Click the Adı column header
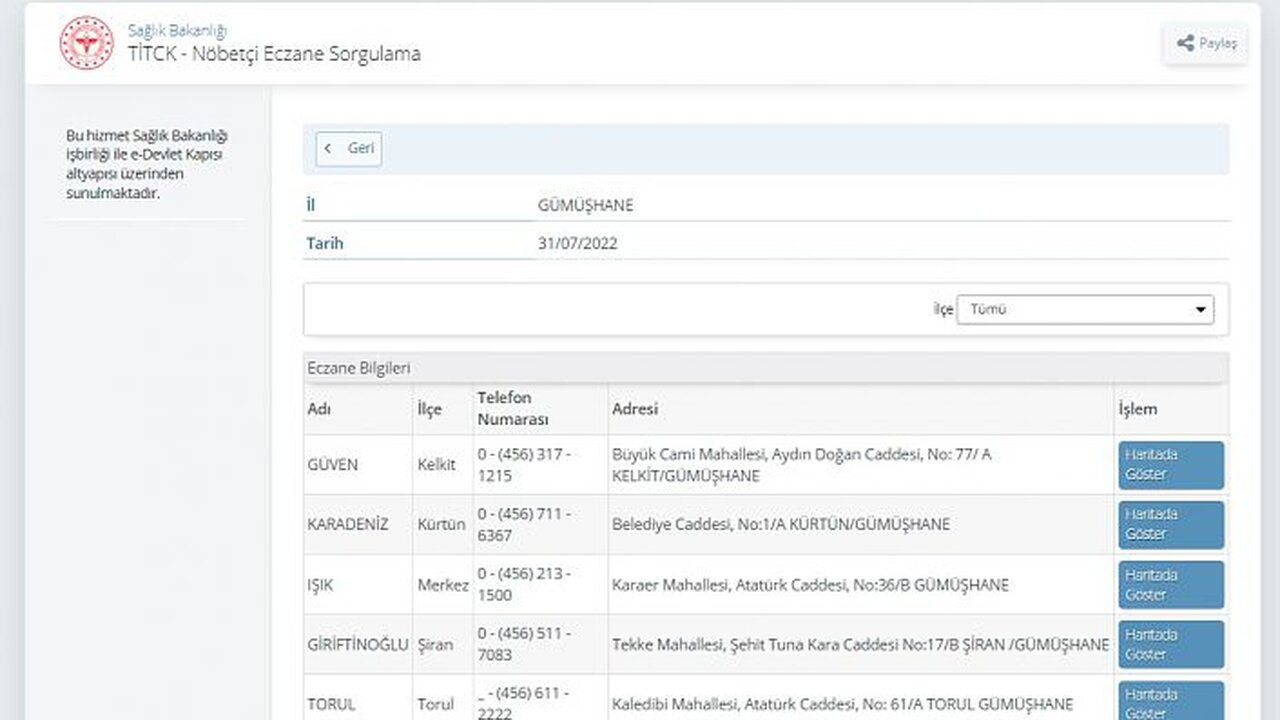This screenshot has width=1280, height=720. pyautogui.click(x=320, y=409)
